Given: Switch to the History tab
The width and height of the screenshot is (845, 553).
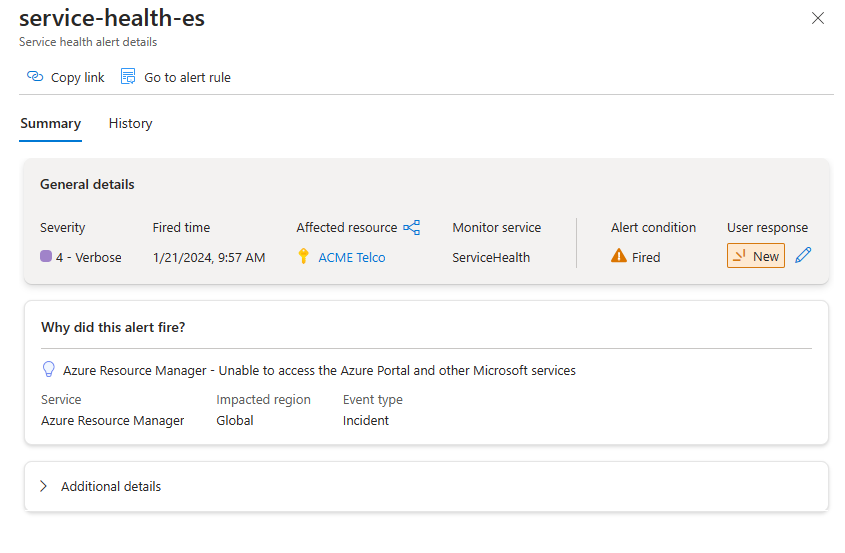Looking at the screenshot, I should pos(130,124).
